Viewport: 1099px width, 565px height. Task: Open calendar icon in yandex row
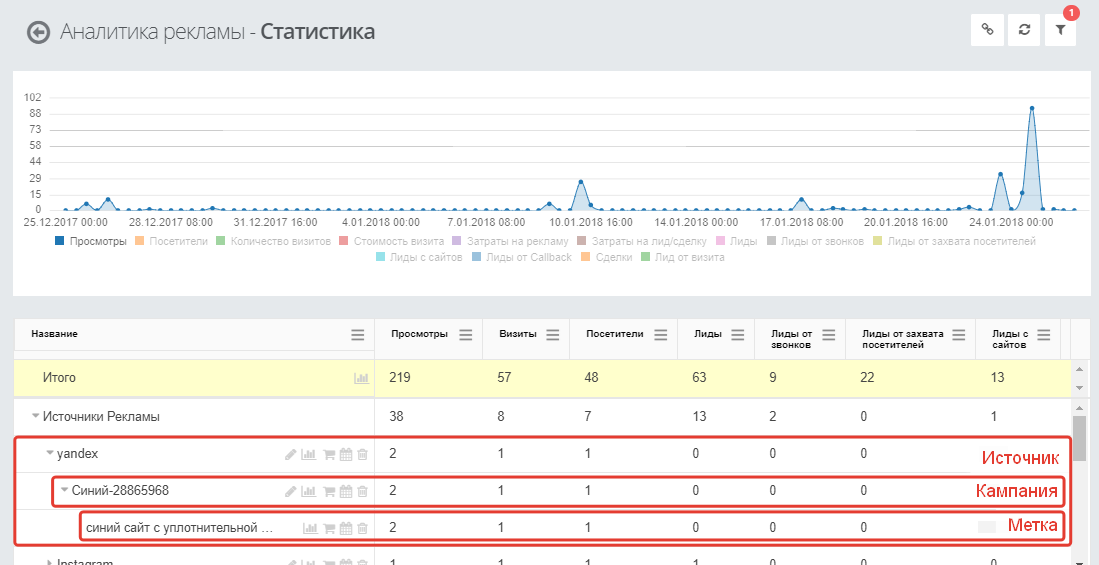pos(345,454)
